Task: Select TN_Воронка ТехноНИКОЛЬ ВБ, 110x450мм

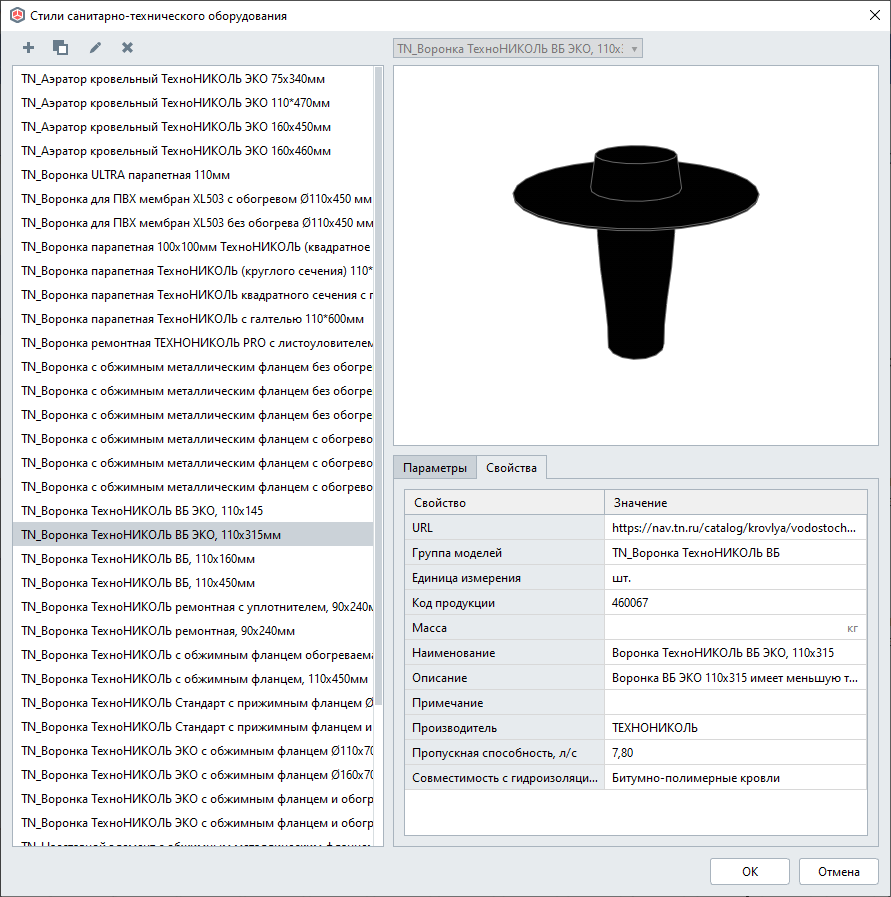Action: click(193, 583)
